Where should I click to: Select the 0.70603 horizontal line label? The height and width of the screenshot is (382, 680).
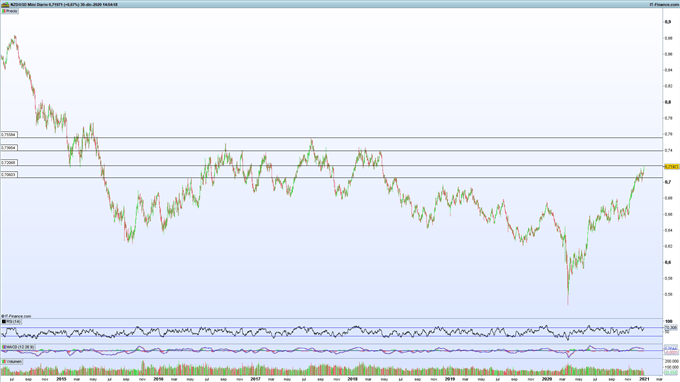tap(9, 174)
